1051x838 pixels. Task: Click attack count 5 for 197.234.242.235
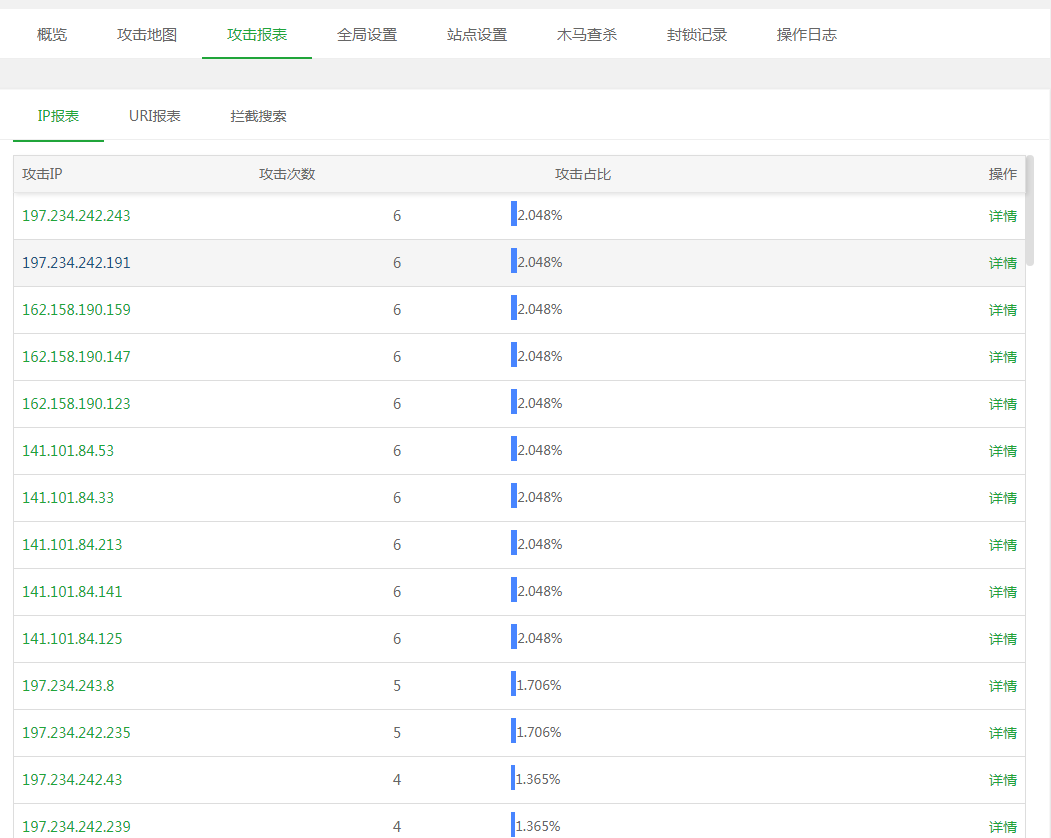(x=397, y=733)
